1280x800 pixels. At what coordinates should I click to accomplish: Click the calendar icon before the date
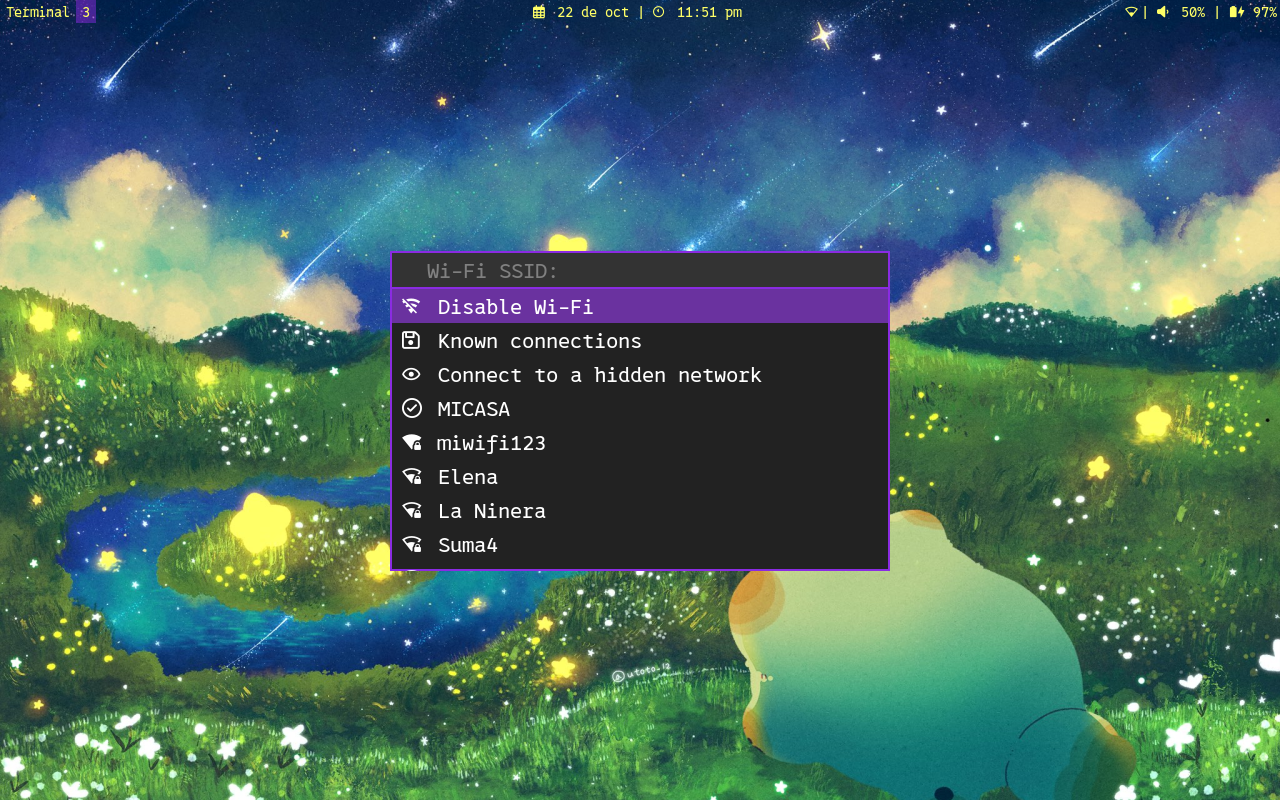537,12
